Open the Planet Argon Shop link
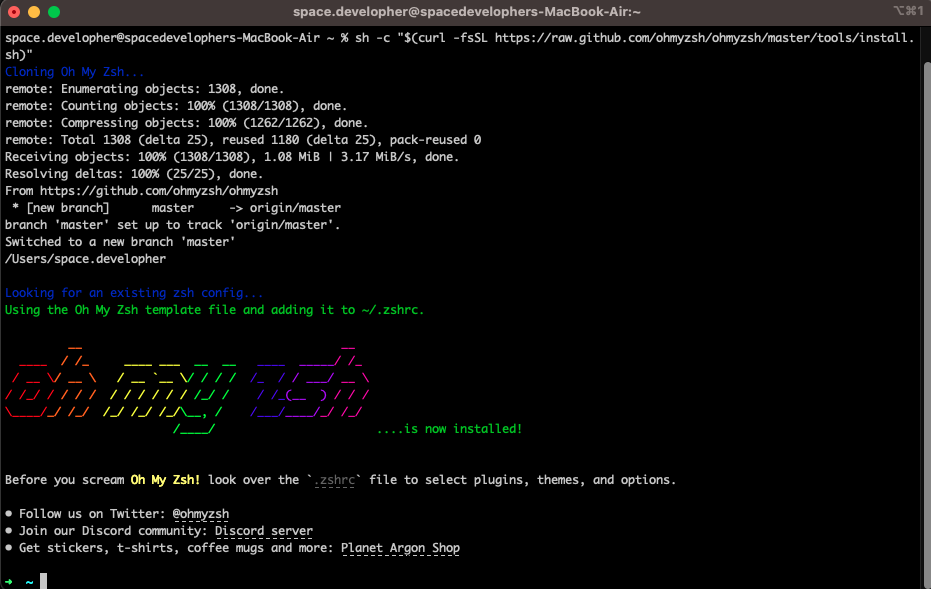This screenshot has width=931, height=589. [x=400, y=548]
